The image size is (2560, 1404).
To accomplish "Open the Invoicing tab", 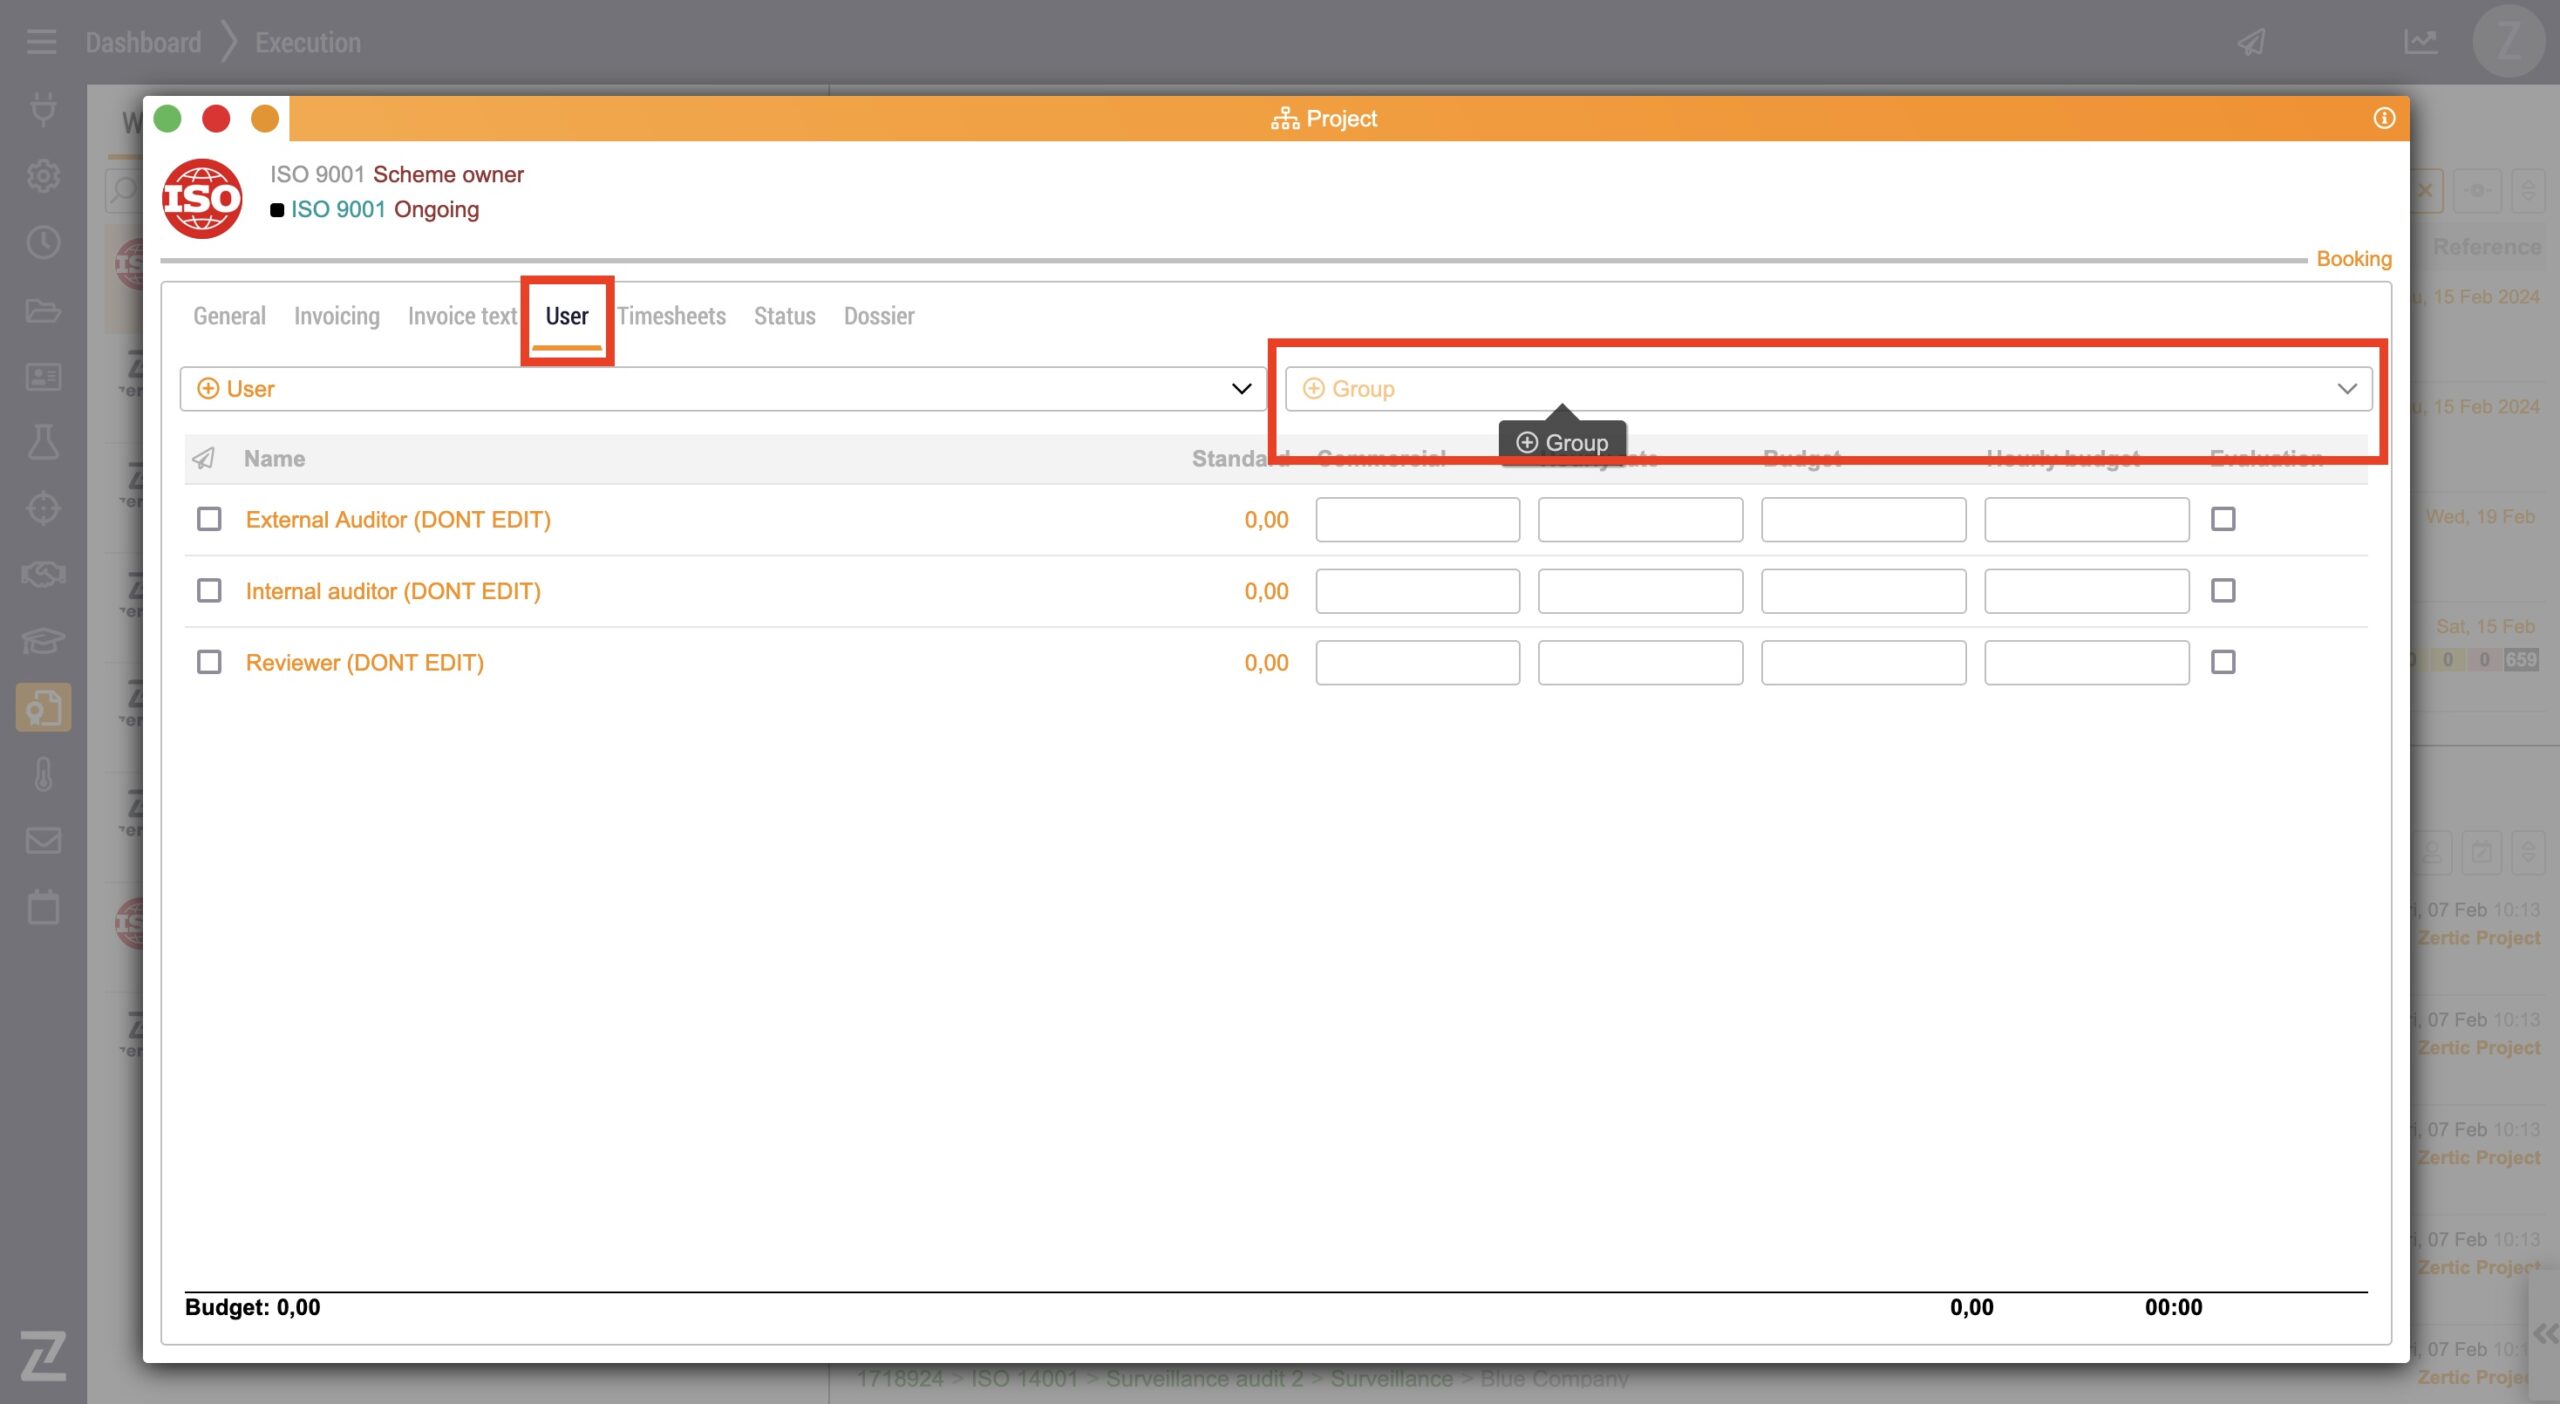I will click(x=336, y=316).
